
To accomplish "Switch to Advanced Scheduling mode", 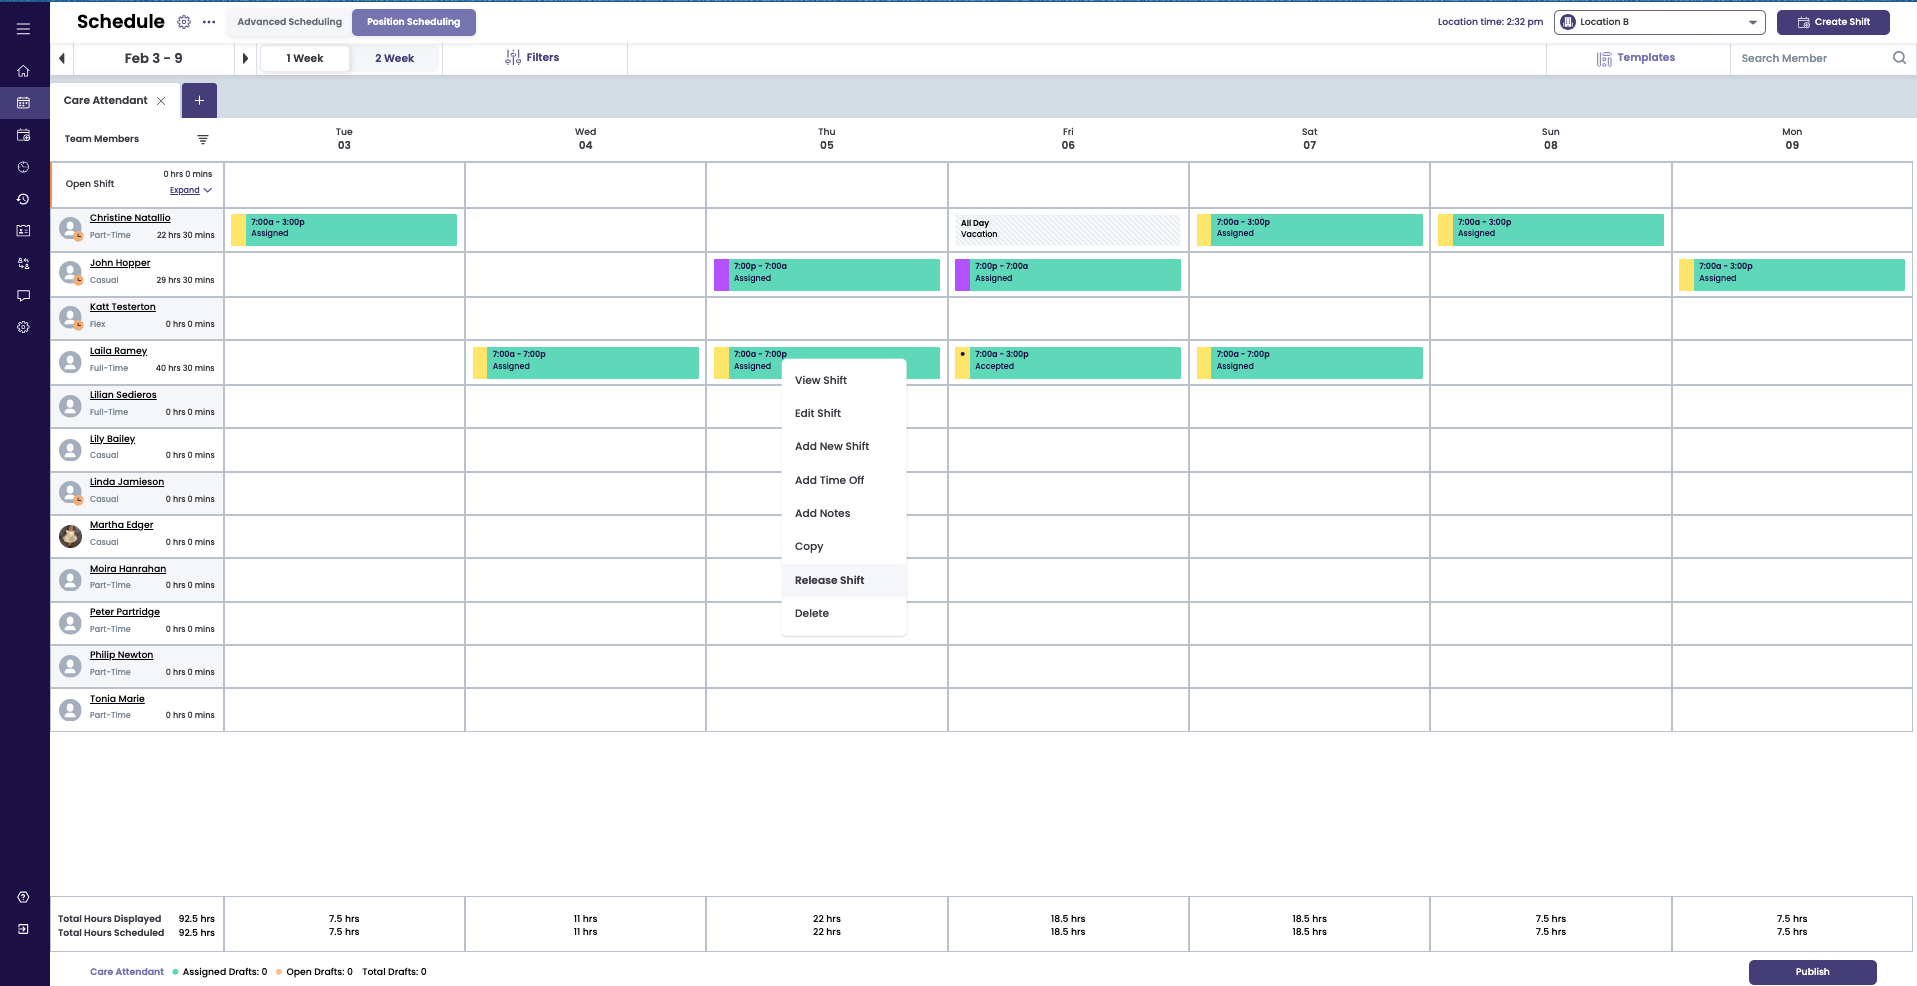I will point(289,22).
